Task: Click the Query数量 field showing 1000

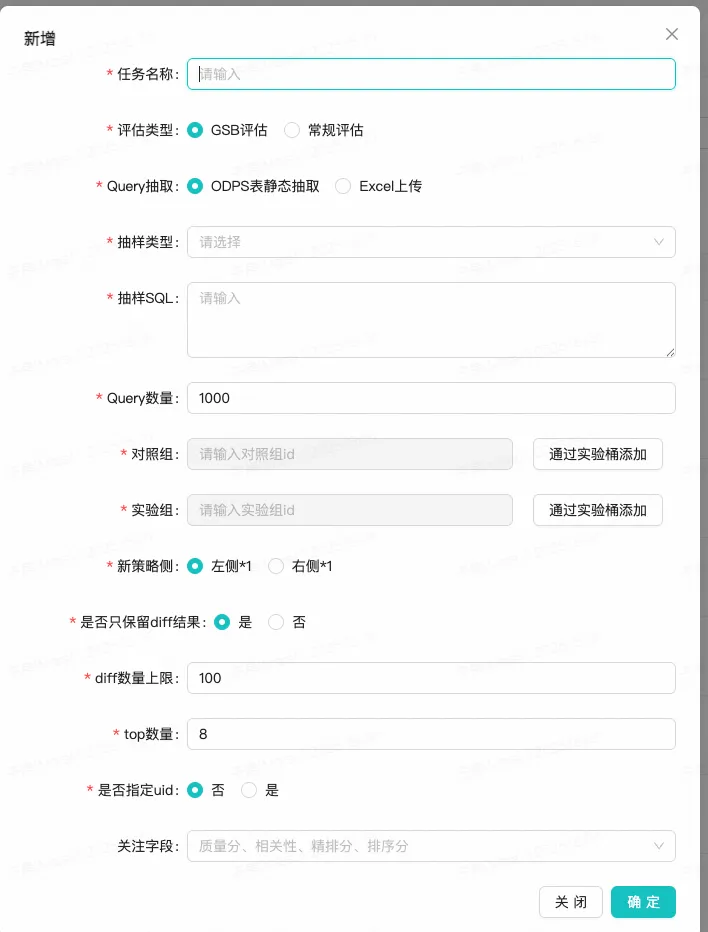Action: (x=431, y=398)
